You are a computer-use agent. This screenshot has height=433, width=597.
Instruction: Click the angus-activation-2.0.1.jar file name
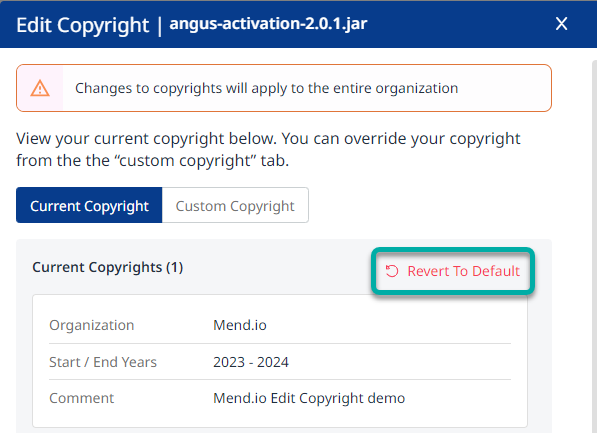tap(268, 24)
